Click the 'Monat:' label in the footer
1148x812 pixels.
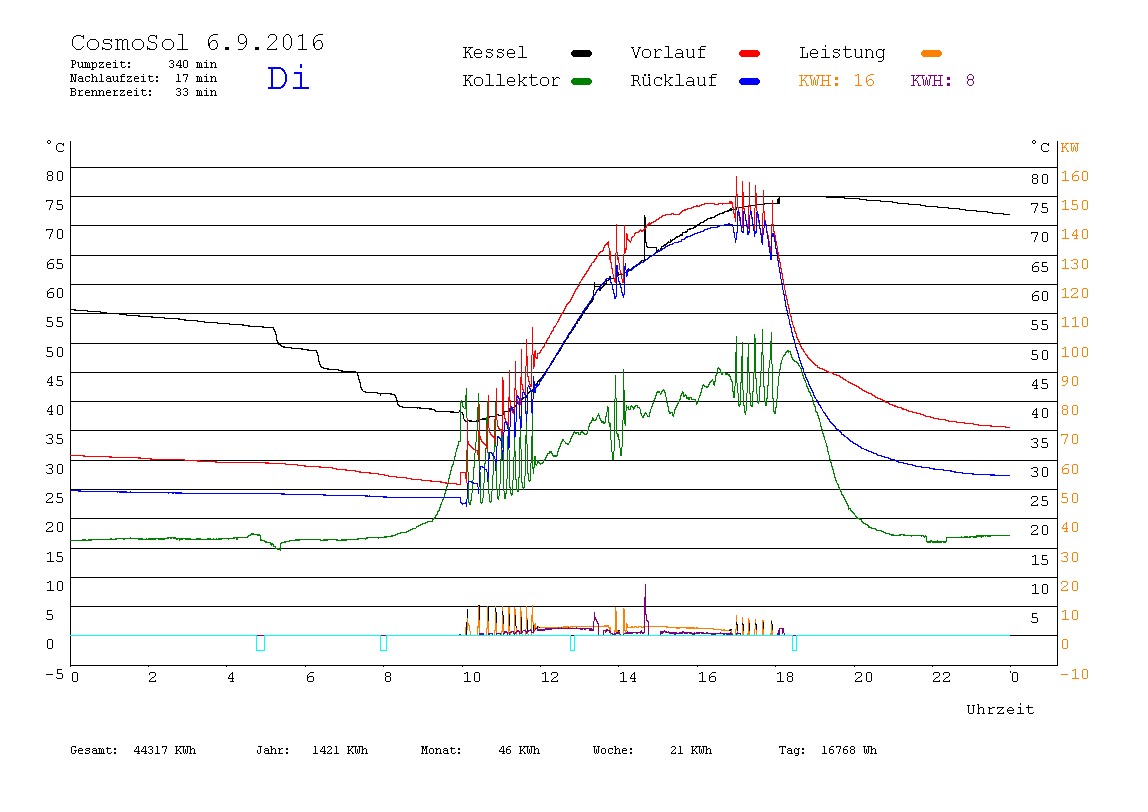[x=441, y=750]
